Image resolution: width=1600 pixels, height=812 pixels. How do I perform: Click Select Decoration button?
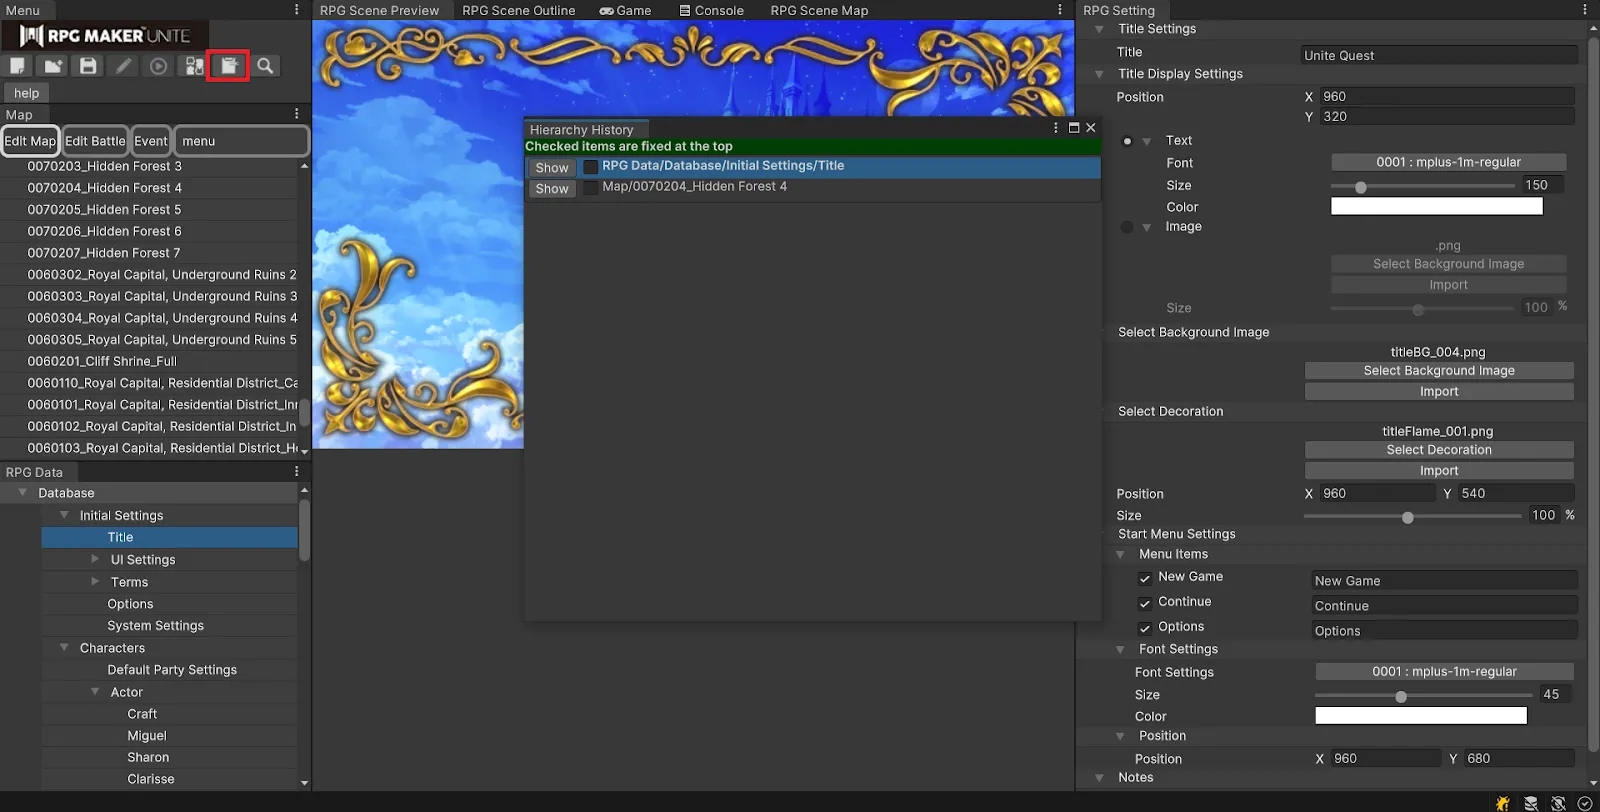(1438, 450)
